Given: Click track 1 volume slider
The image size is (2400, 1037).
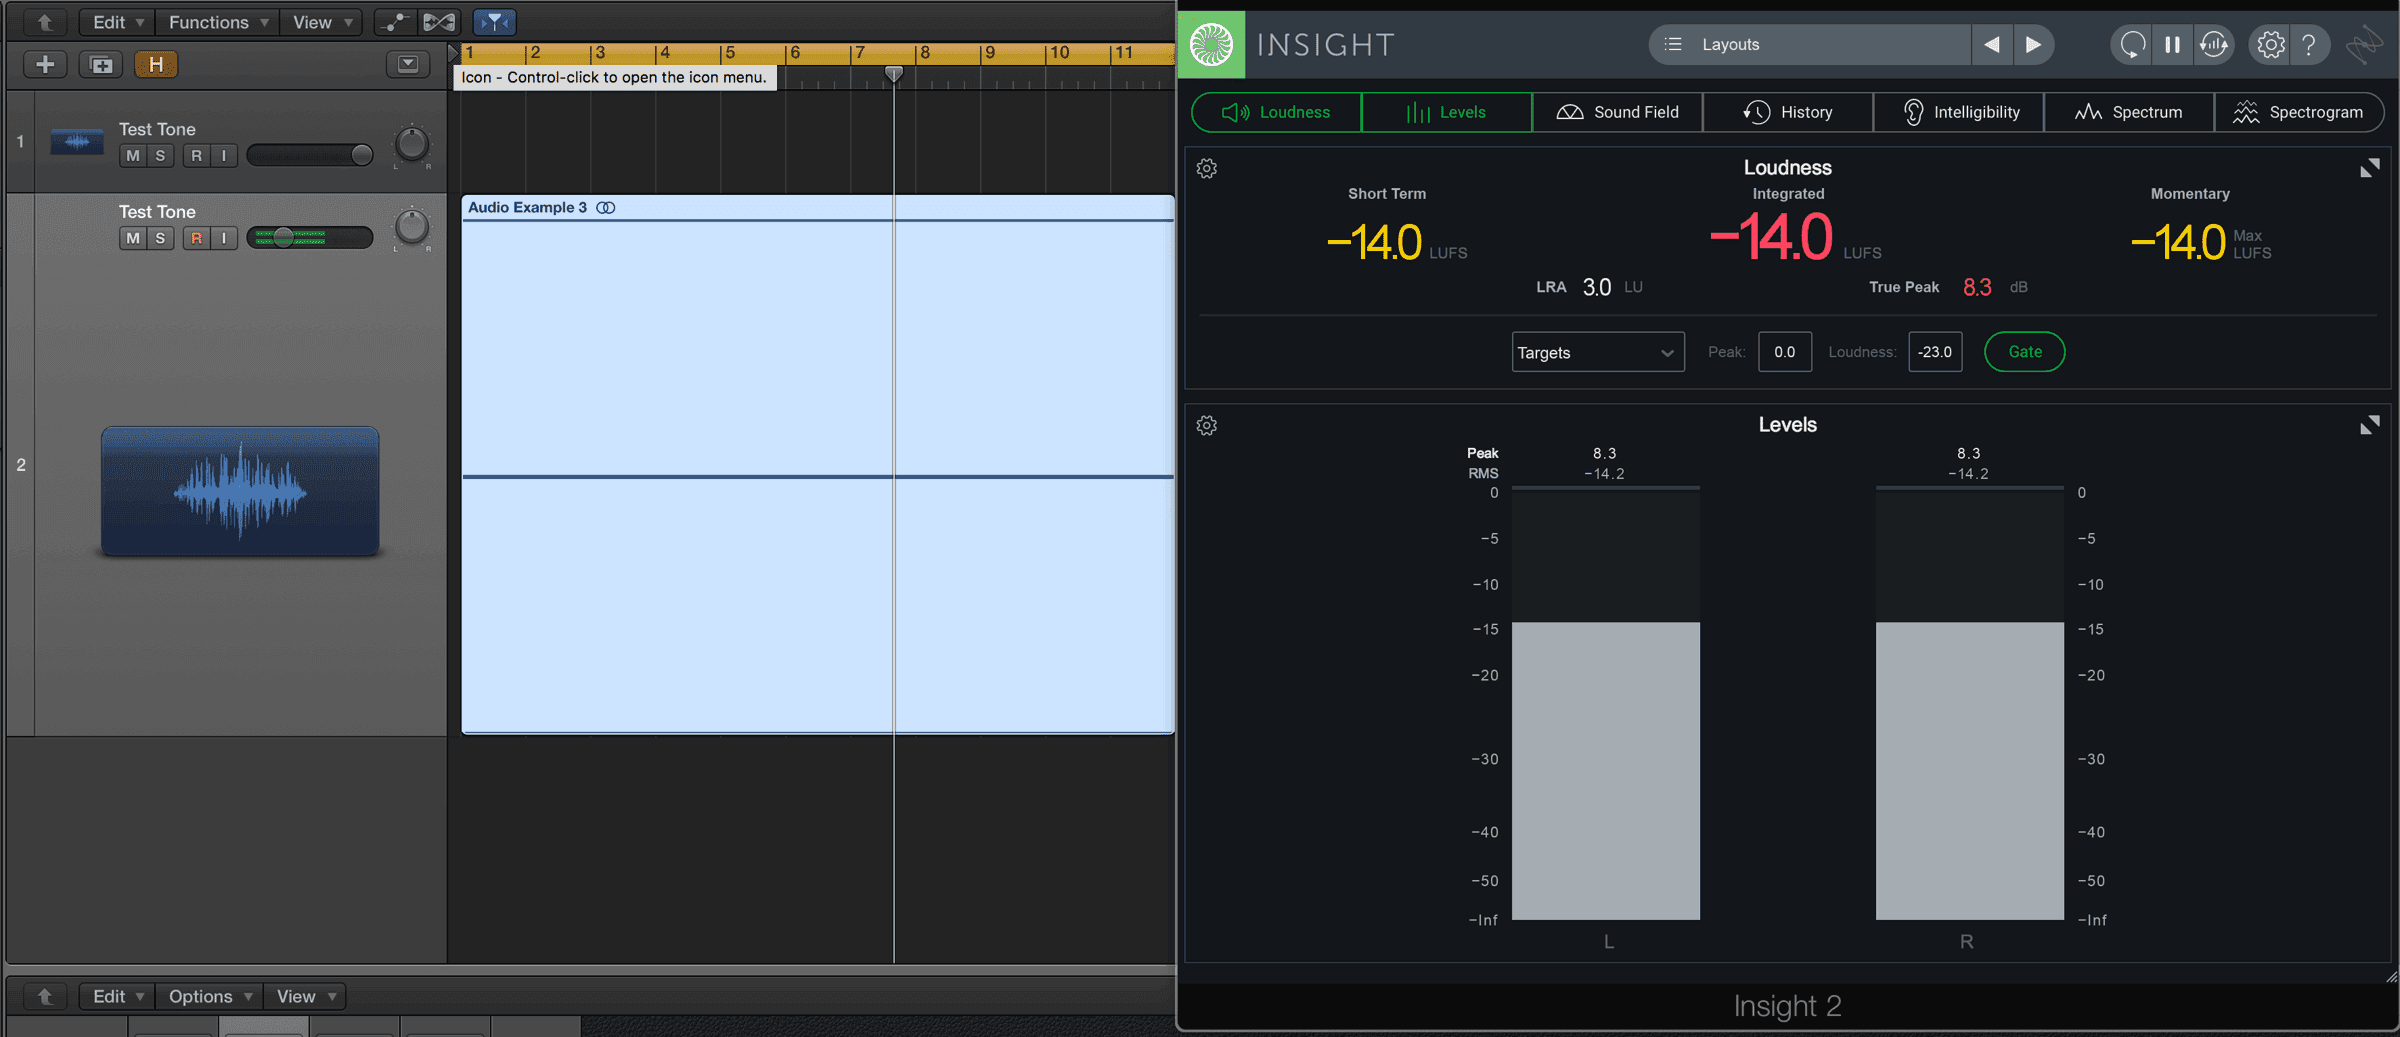Looking at the screenshot, I should point(310,155).
